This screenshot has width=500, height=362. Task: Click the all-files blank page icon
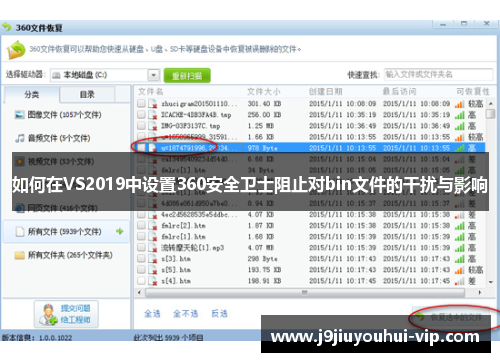tap(20, 231)
